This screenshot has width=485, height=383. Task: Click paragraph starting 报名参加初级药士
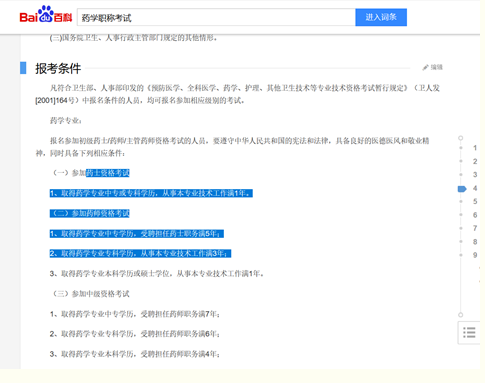click(x=232, y=147)
